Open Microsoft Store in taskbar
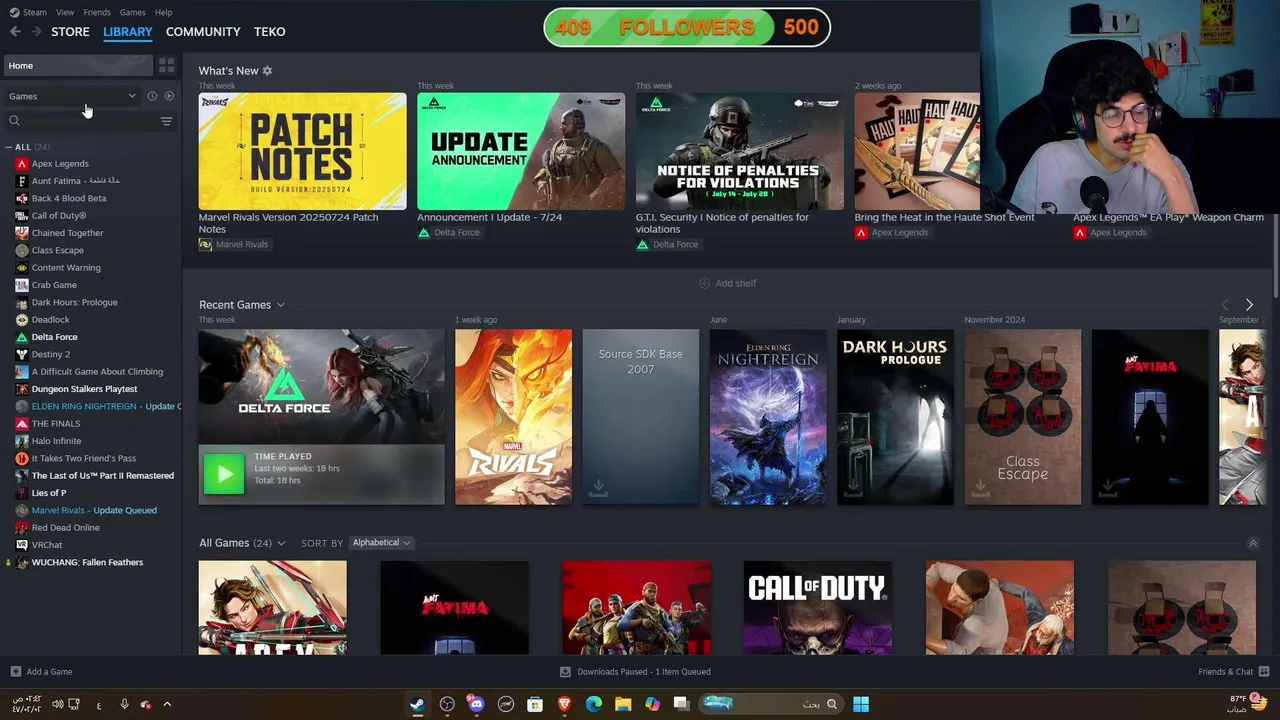The width and height of the screenshot is (1280, 720). coord(535,704)
